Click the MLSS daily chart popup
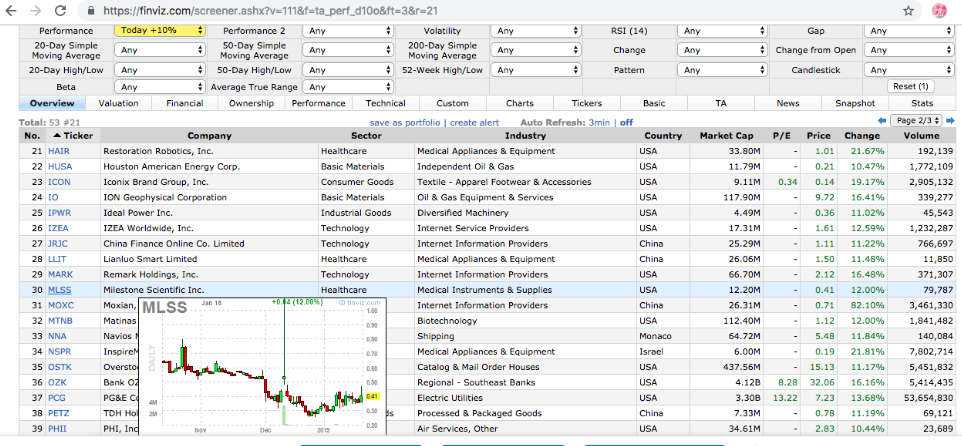The width and height of the screenshot is (962, 446). coord(263,366)
